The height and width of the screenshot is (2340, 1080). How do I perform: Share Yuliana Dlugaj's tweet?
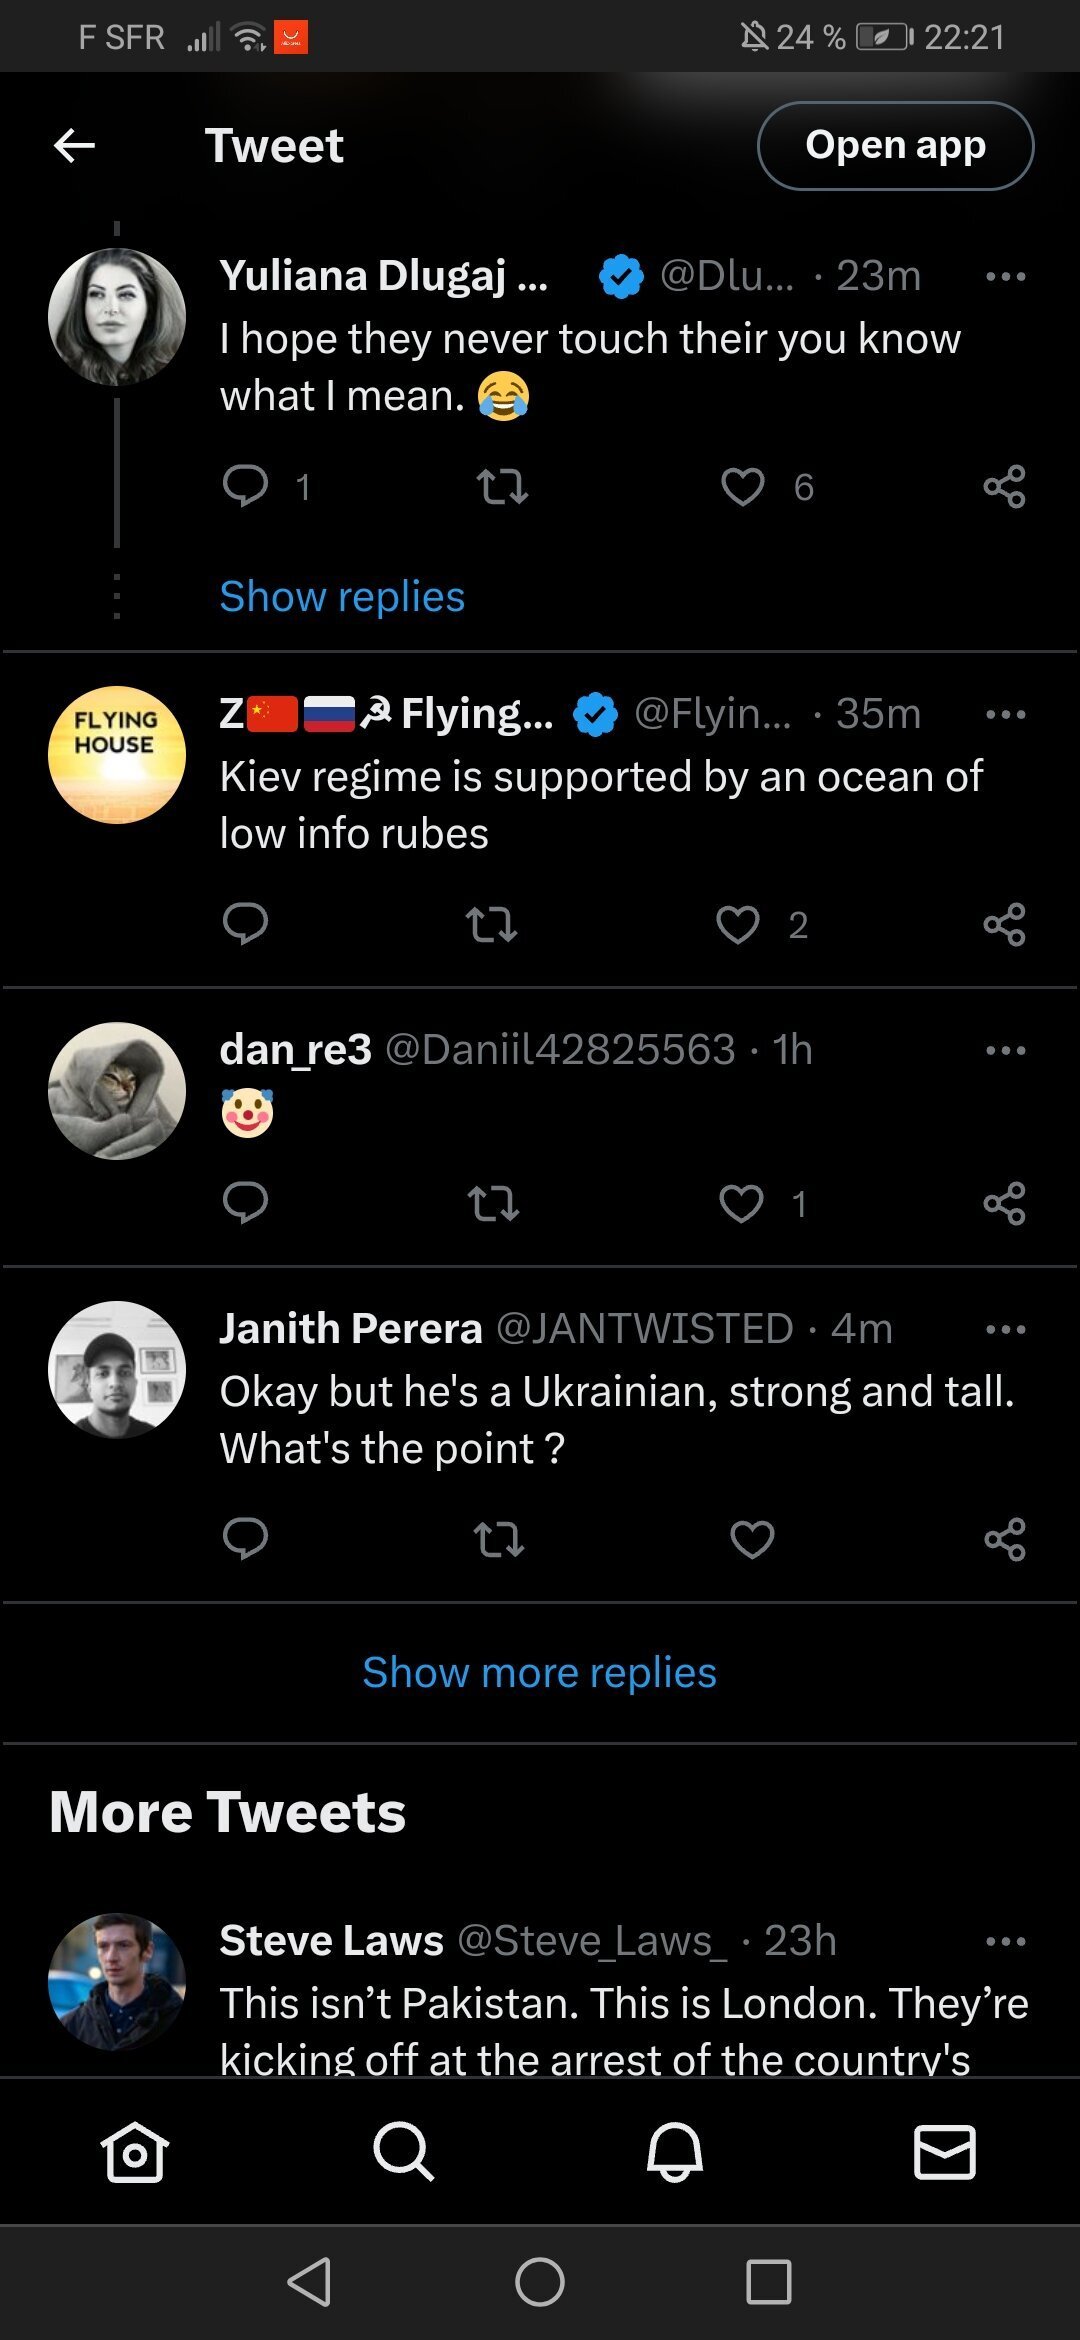click(1004, 487)
